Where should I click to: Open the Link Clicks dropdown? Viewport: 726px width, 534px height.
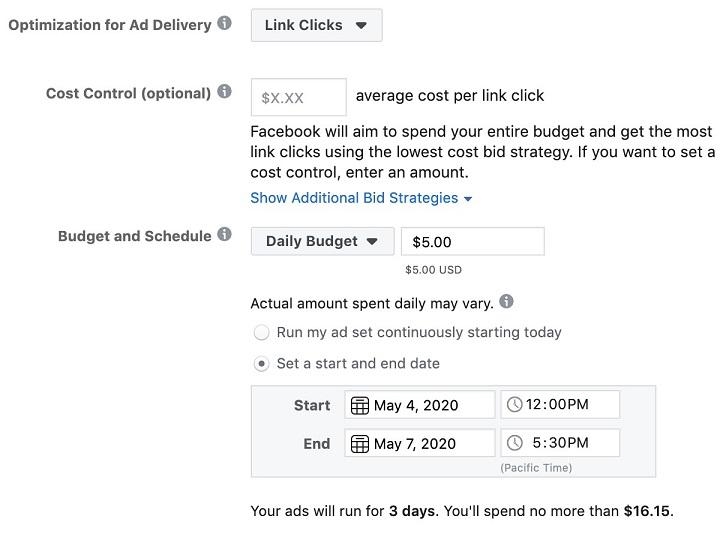coord(316,25)
